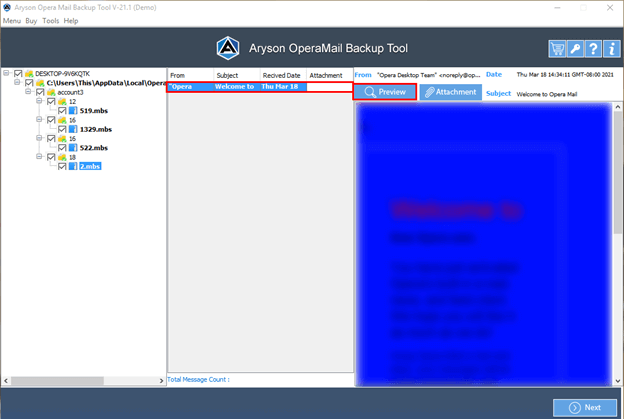This screenshot has width=624, height=419.
Task: Click preview pane scroll down arrow
Action: click(x=618, y=381)
